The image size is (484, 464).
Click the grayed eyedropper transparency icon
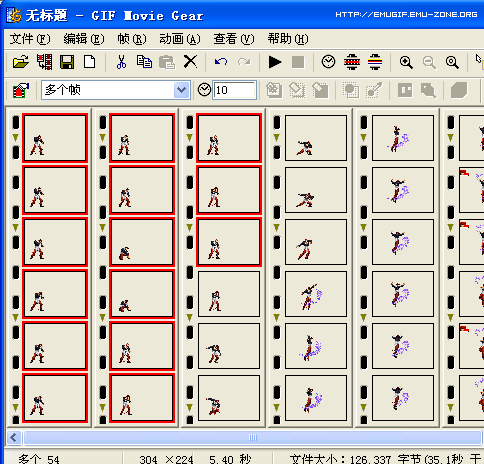[x=374, y=90]
